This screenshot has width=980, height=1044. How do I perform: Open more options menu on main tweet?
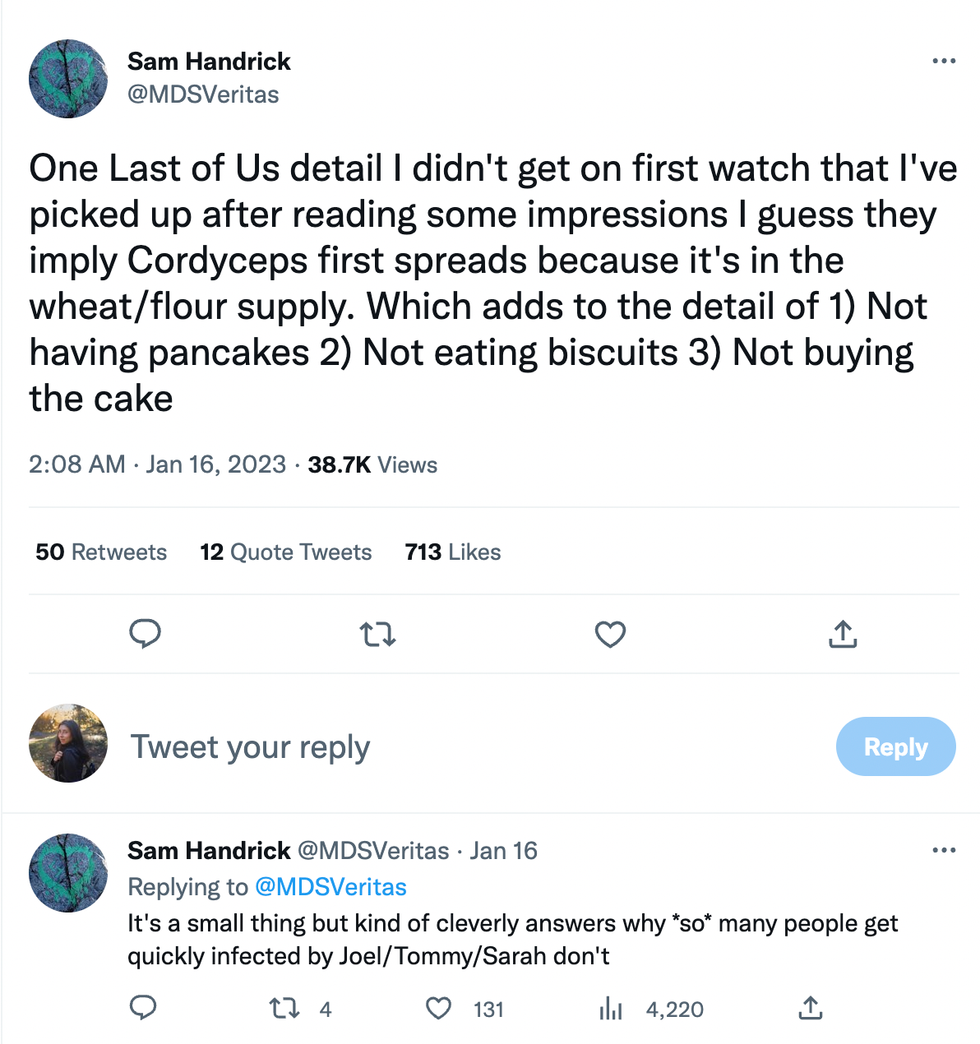943,62
